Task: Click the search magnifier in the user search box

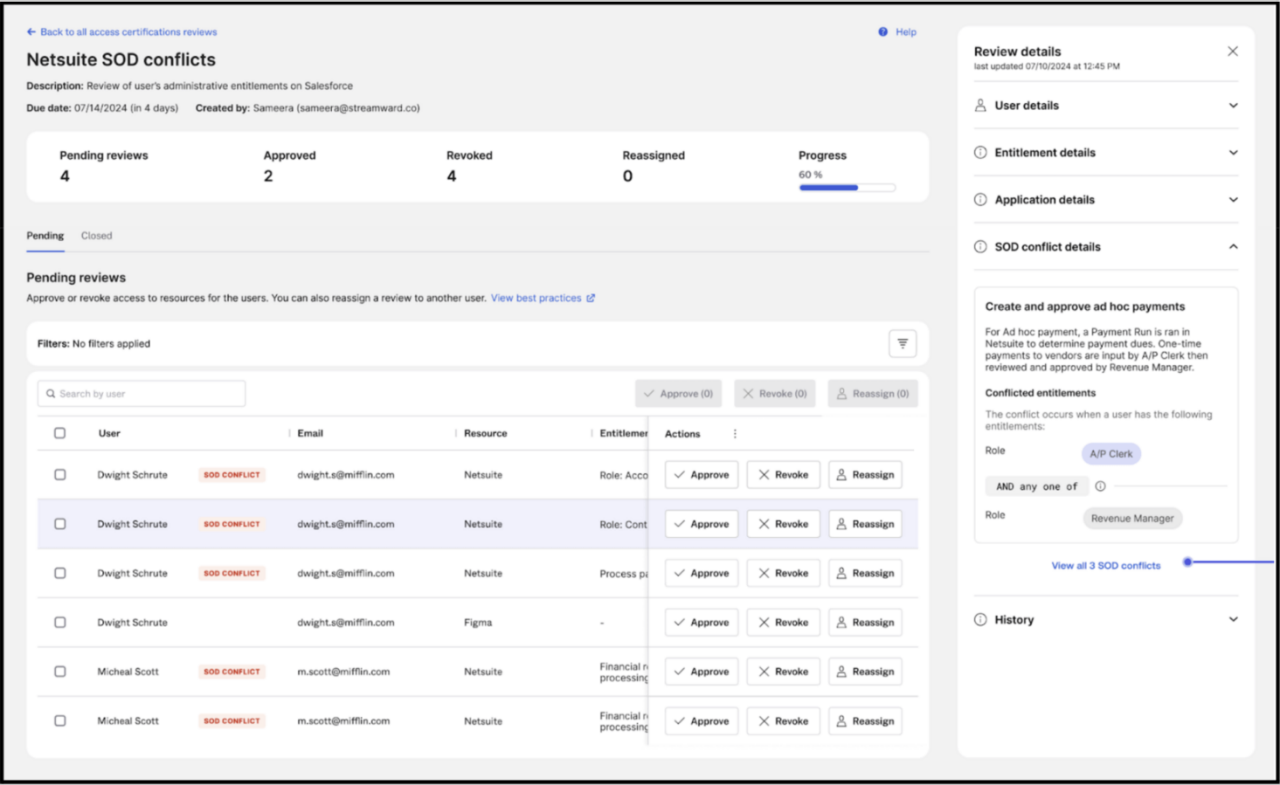Action: [x=51, y=393]
